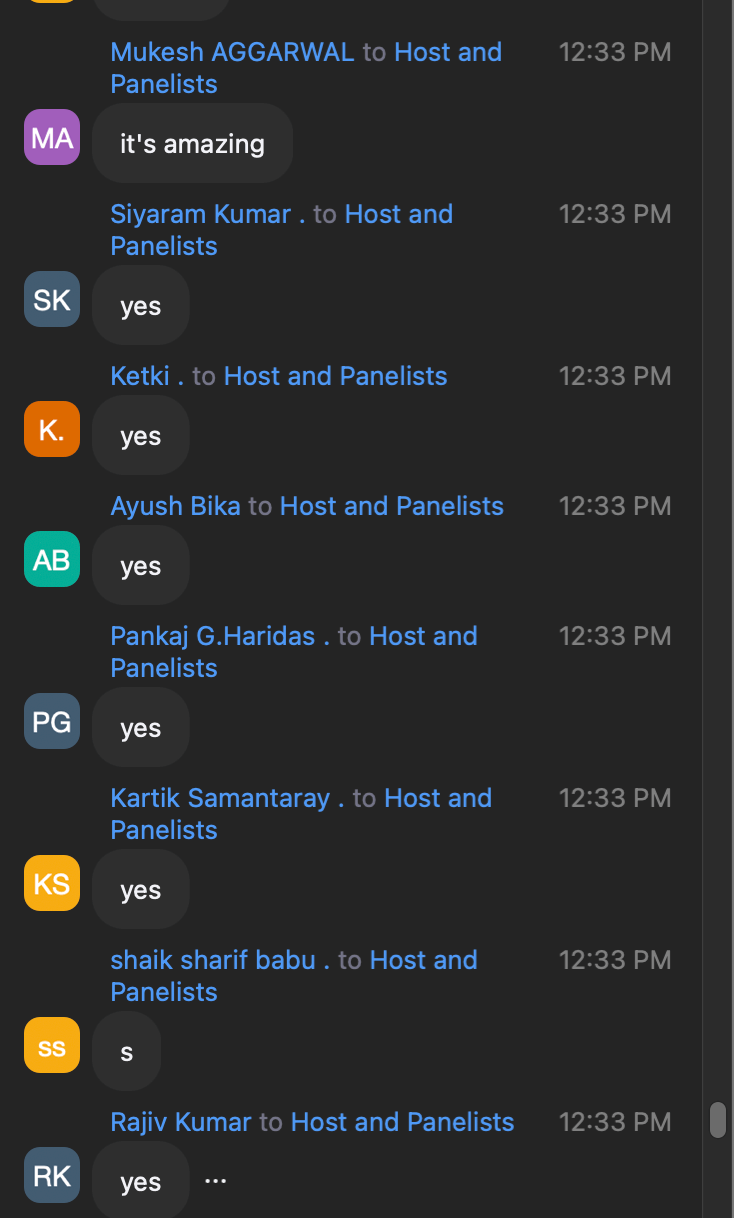The image size is (734, 1218).
Task: Click the 12:33 PM timestamp on Mukesh's message
Action: point(614,52)
